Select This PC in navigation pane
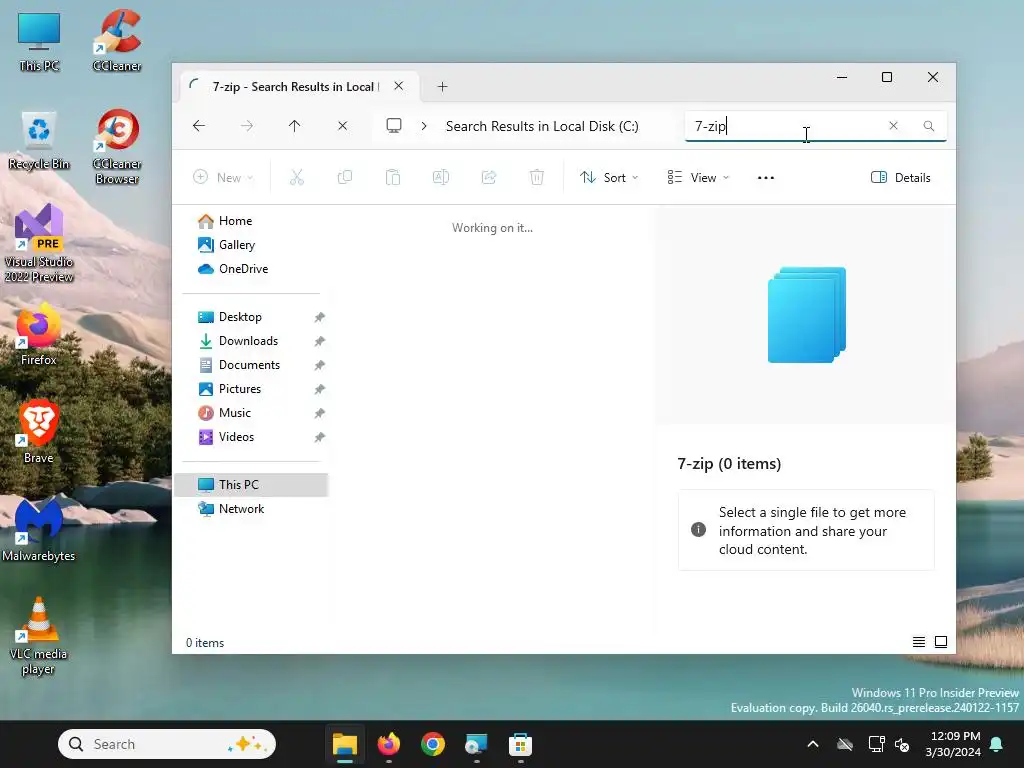Image resolution: width=1024 pixels, height=768 pixels. coord(251,485)
